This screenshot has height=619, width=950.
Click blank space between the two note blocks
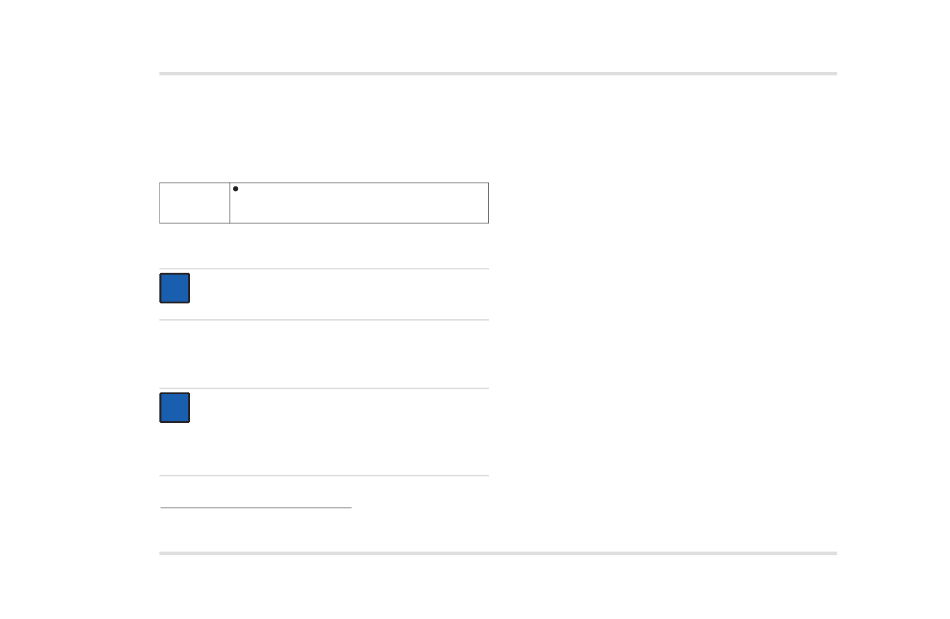[324, 354]
